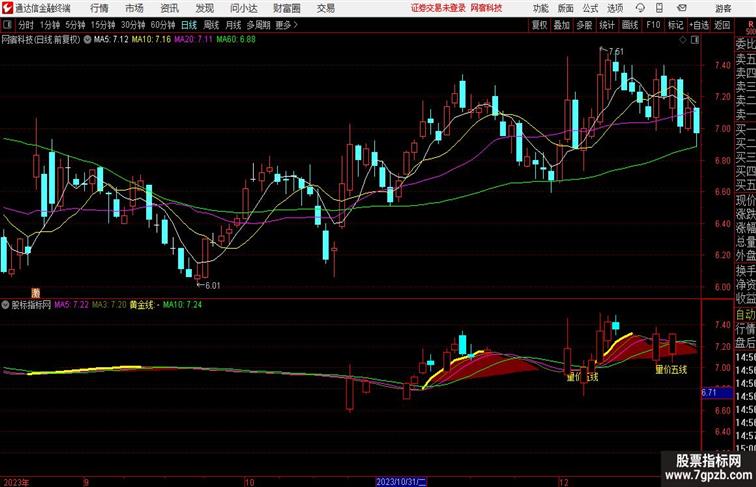Viewport: 756px width, 487px height.
Task: Expand main chart indicator dropdown beside 网宿科技
Action: click(x=87, y=40)
